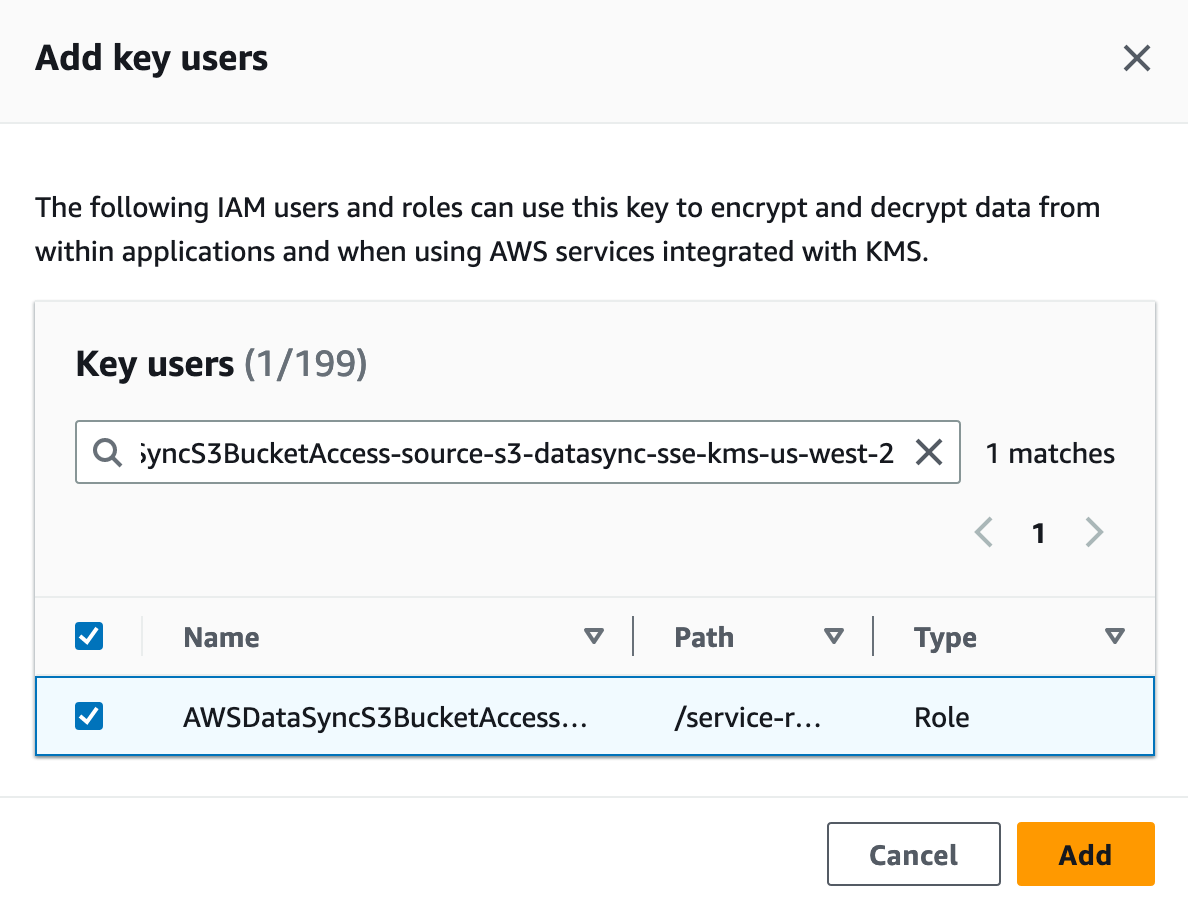Go to previous page with left chevron

point(983,533)
